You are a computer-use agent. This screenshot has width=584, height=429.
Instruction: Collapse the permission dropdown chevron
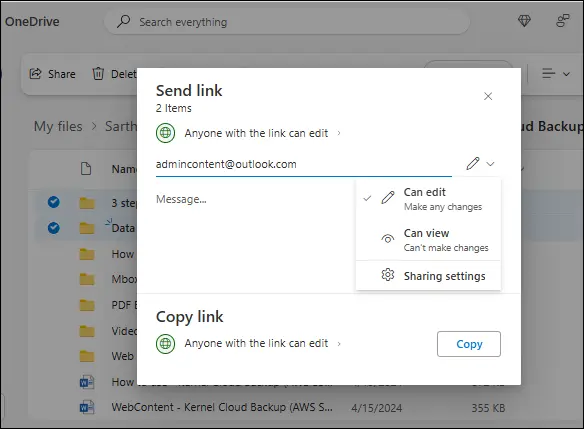click(x=490, y=164)
